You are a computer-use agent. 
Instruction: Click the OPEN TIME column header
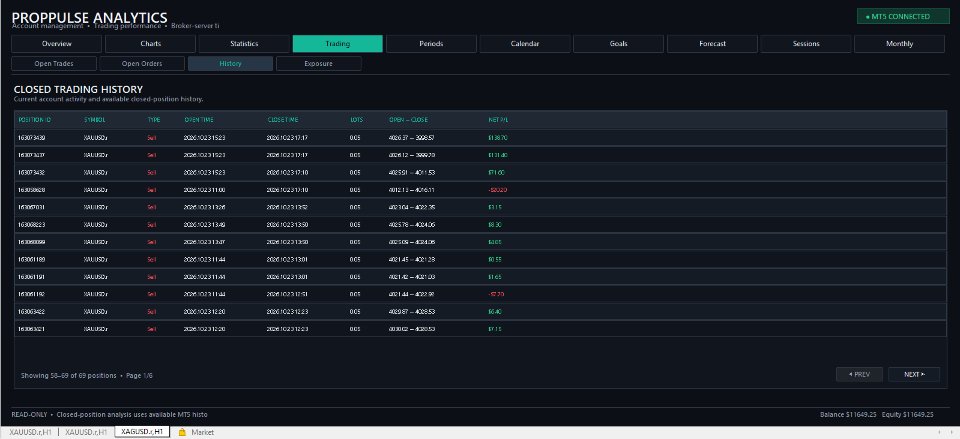click(x=199, y=119)
